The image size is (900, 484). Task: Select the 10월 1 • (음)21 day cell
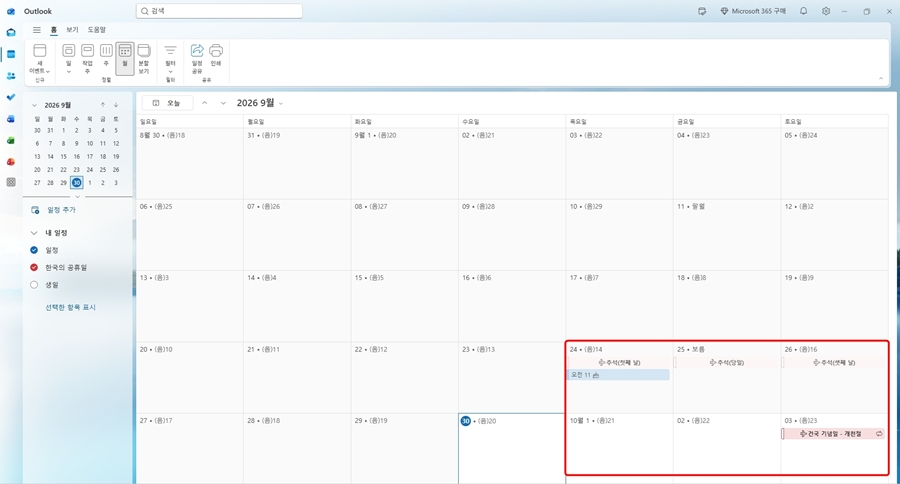pos(619,448)
